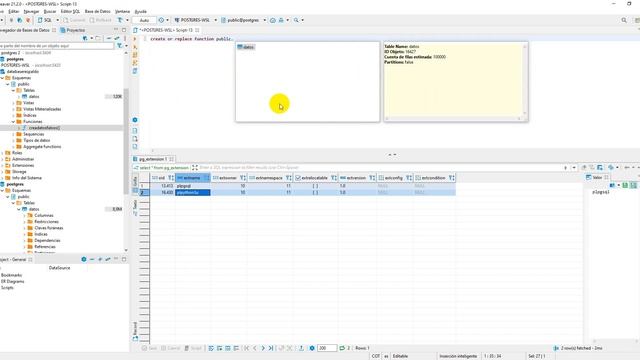Execute SQL statement arrow in editor gutter
640x360 pixels.
pyautogui.click(x=135, y=39)
